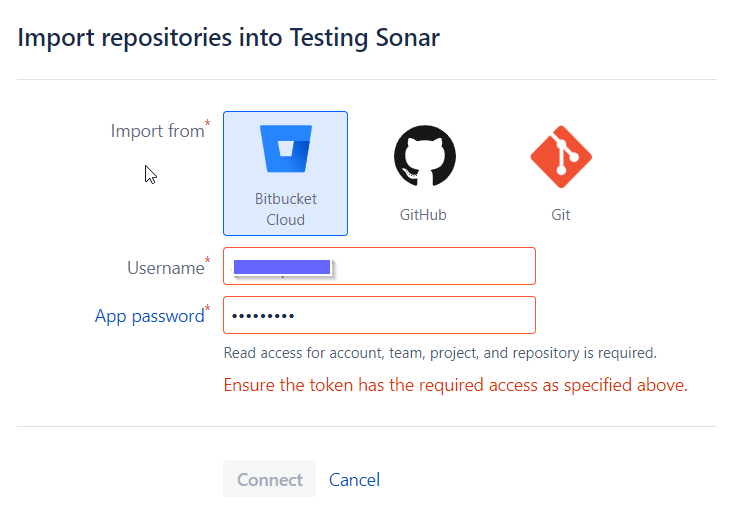Click the red asterisk beside App password
Screen dimensions: 740x523
coord(207,308)
